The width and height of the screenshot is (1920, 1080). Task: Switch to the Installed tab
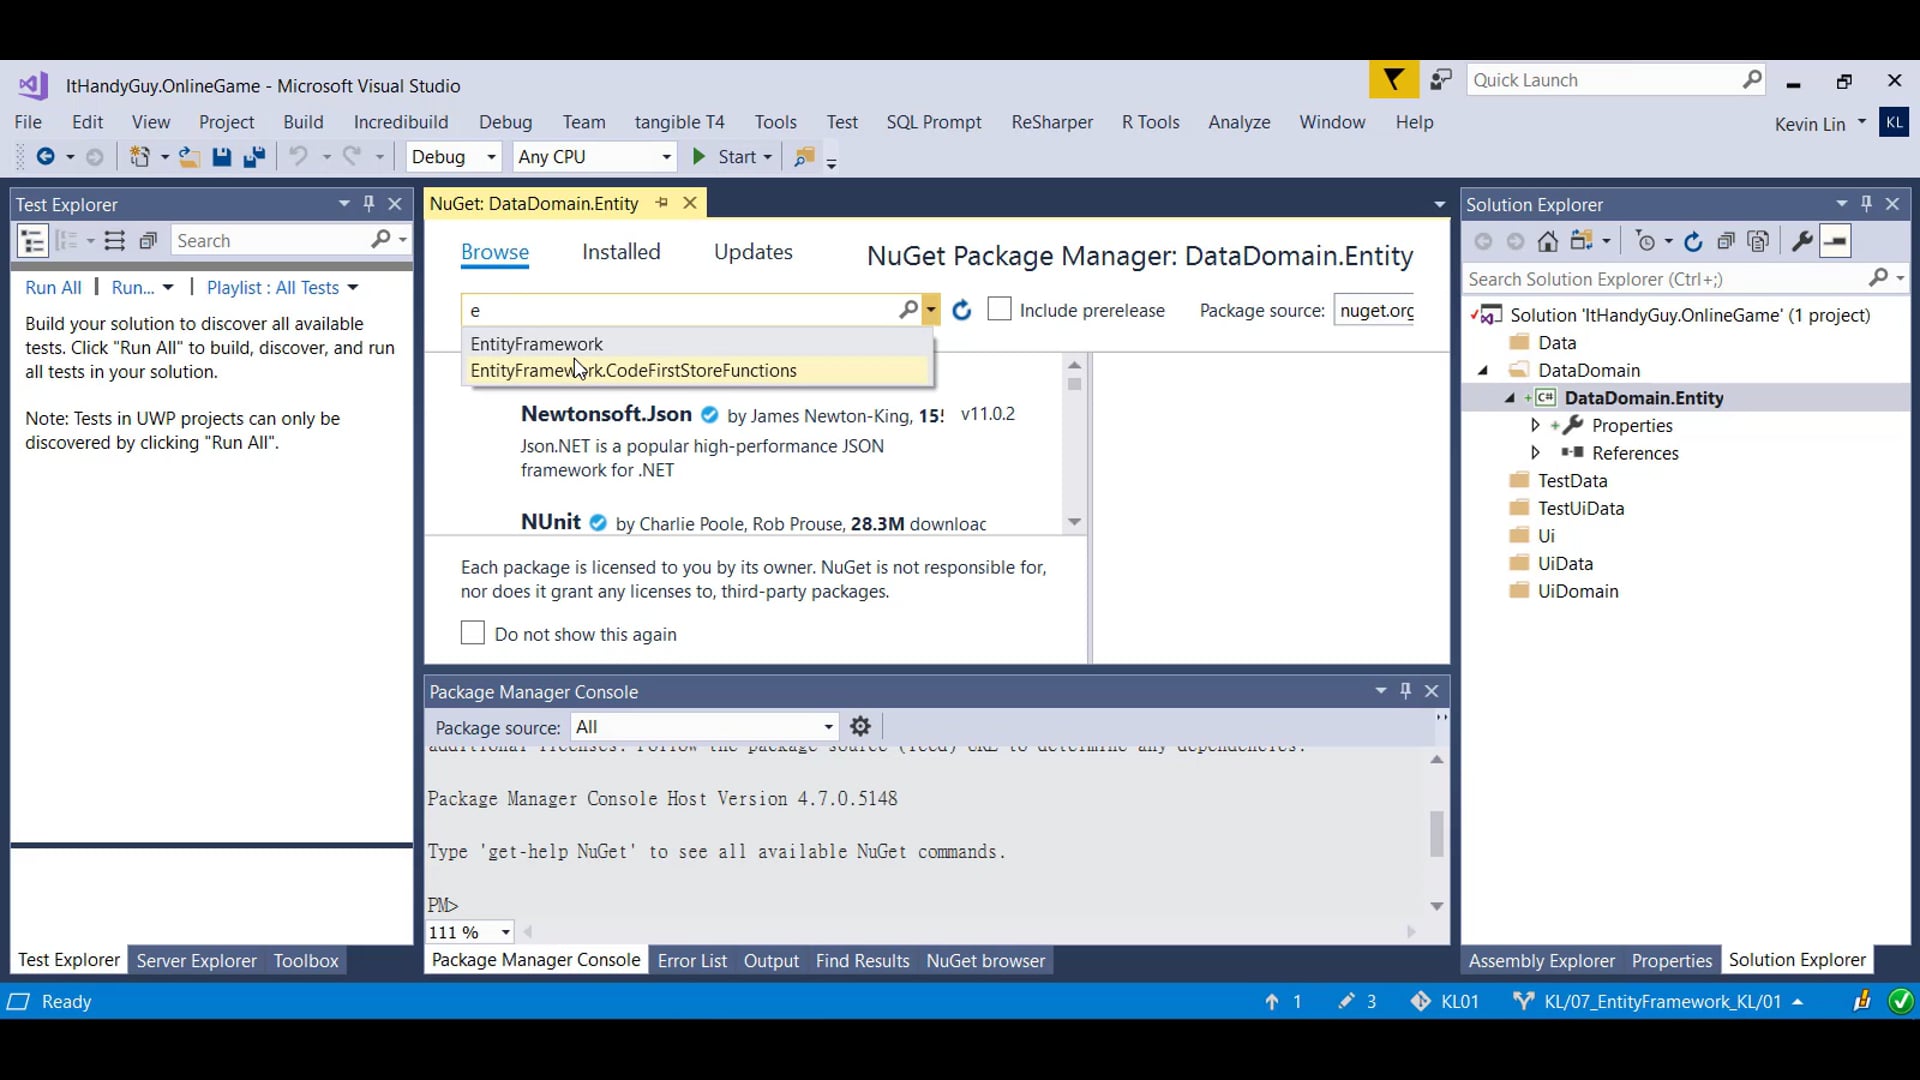tap(620, 252)
